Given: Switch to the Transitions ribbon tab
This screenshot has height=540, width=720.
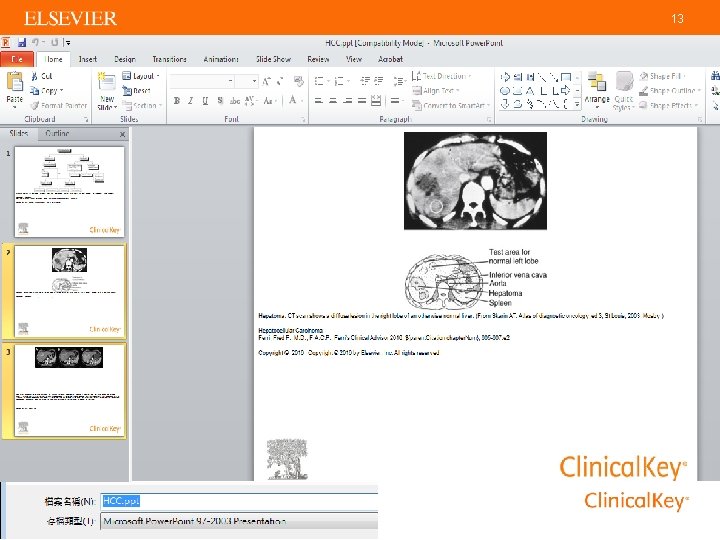Looking at the screenshot, I should pyautogui.click(x=169, y=59).
